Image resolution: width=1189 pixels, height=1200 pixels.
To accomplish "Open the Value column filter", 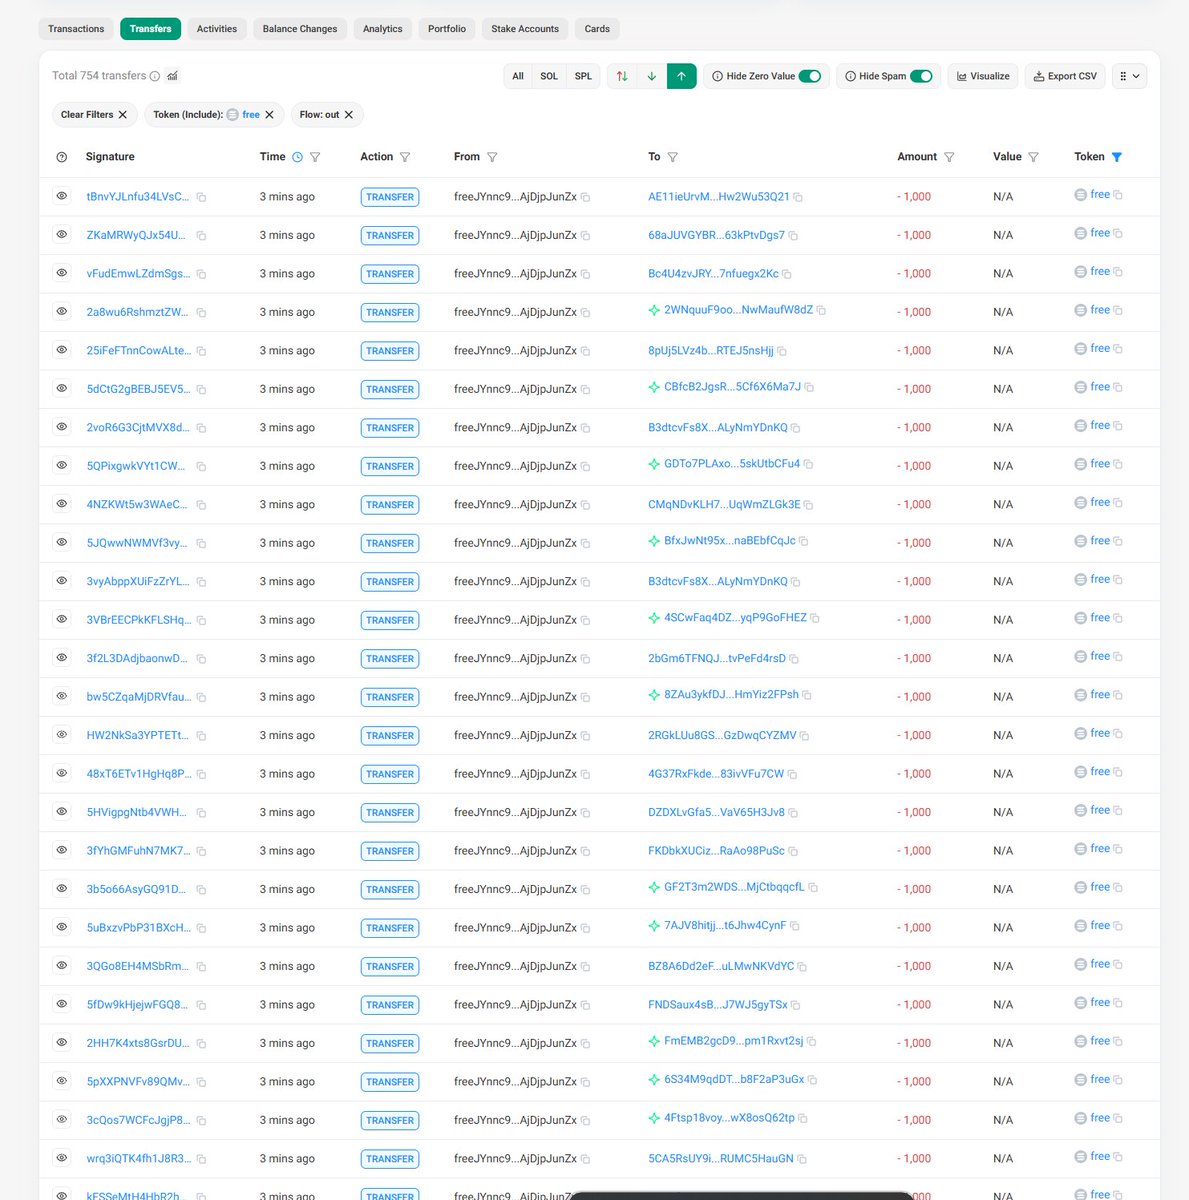I will 1034,157.
